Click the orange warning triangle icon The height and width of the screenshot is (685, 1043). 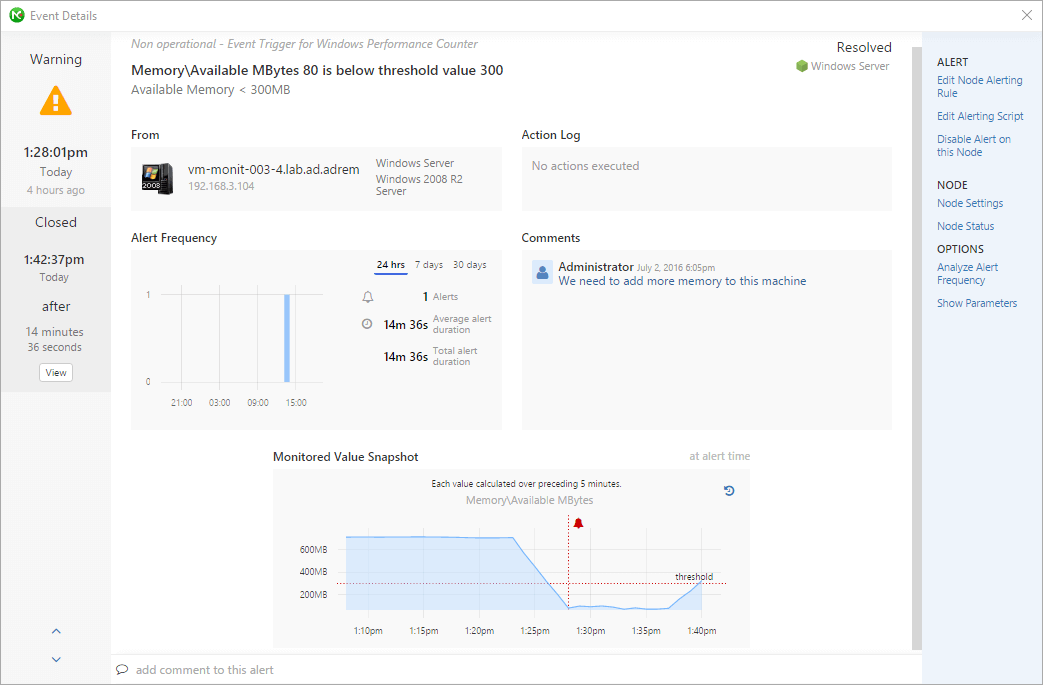pos(56,100)
